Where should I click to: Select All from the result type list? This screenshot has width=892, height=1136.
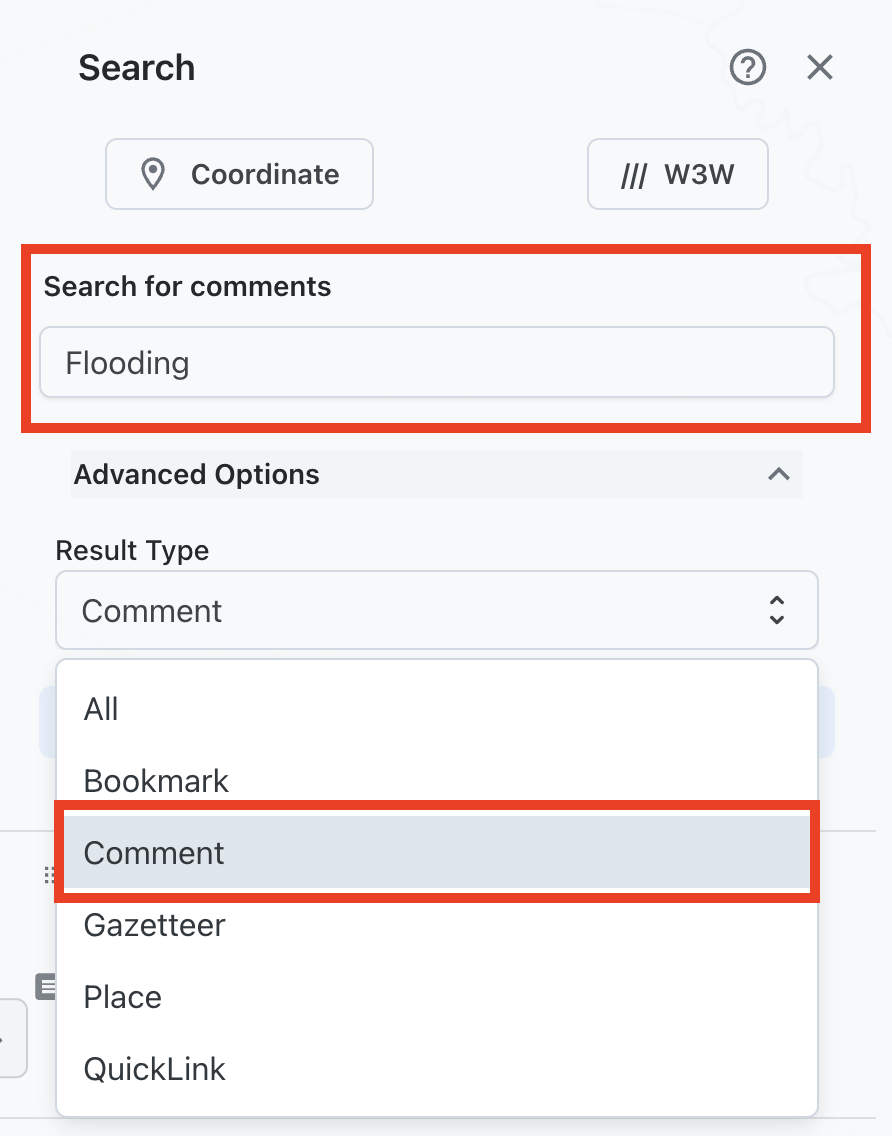pyautogui.click(x=102, y=709)
